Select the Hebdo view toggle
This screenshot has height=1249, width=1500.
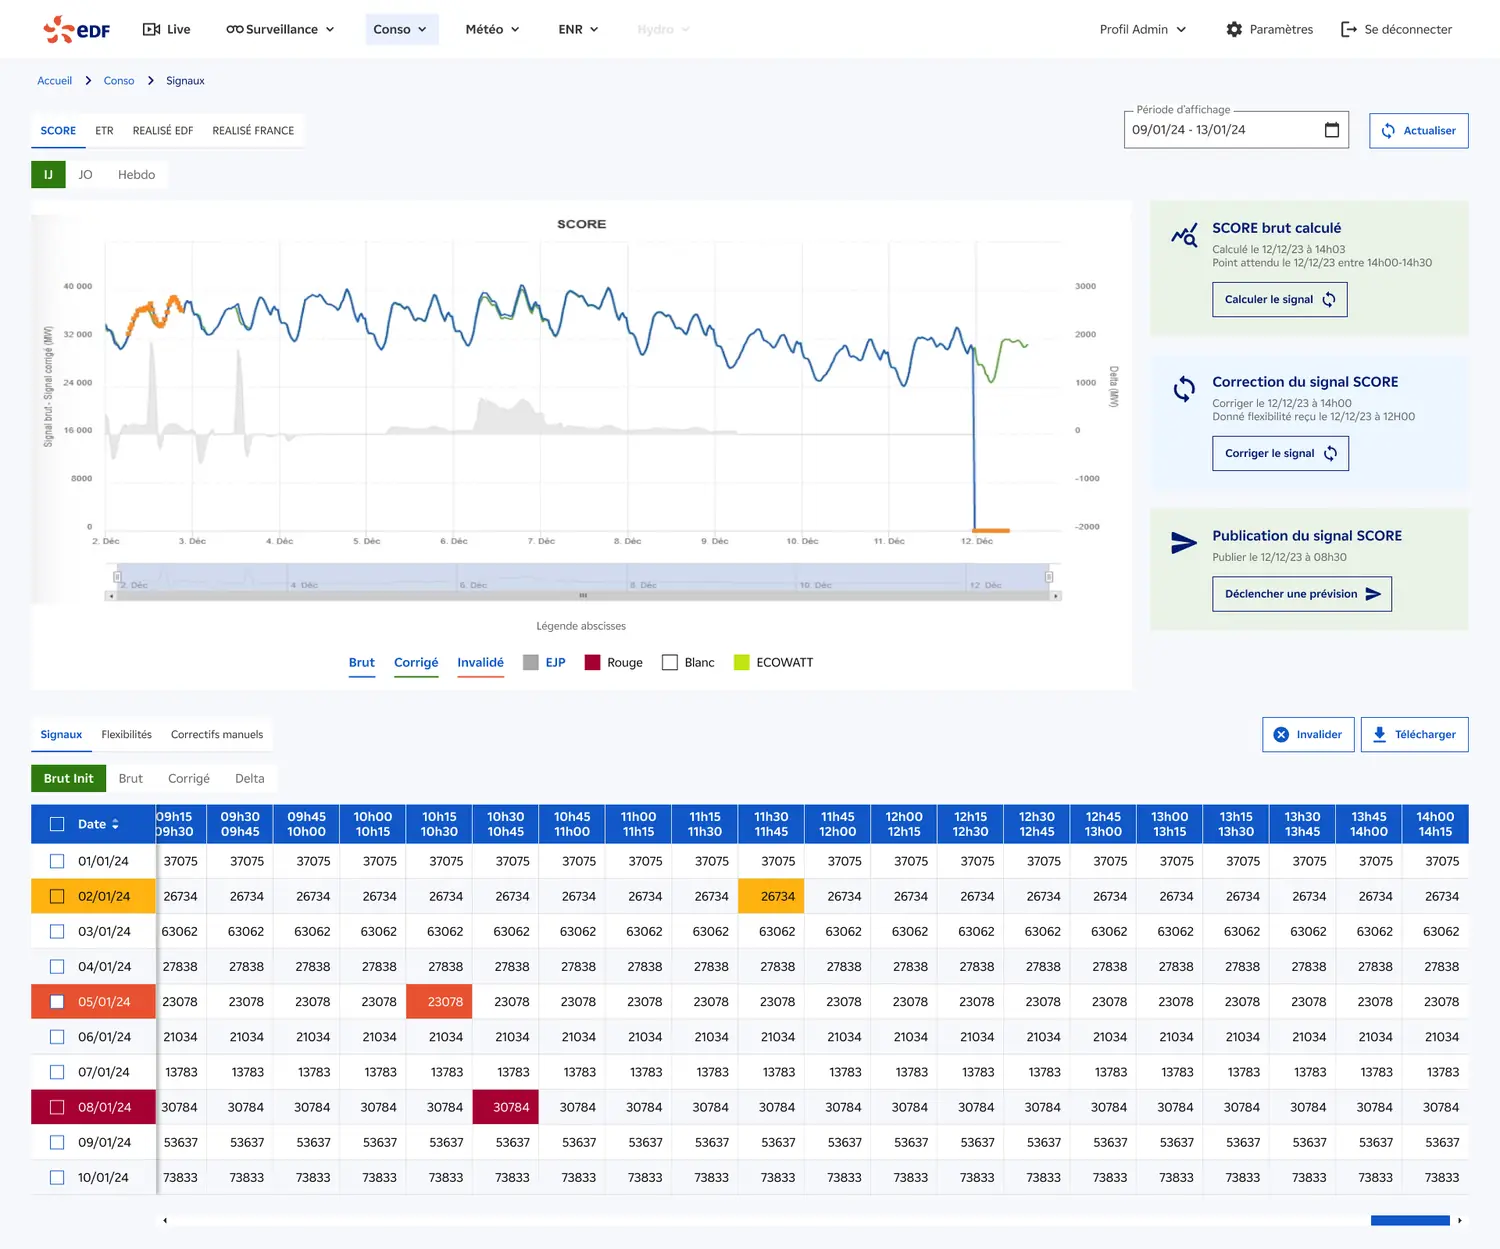pos(136,174)
